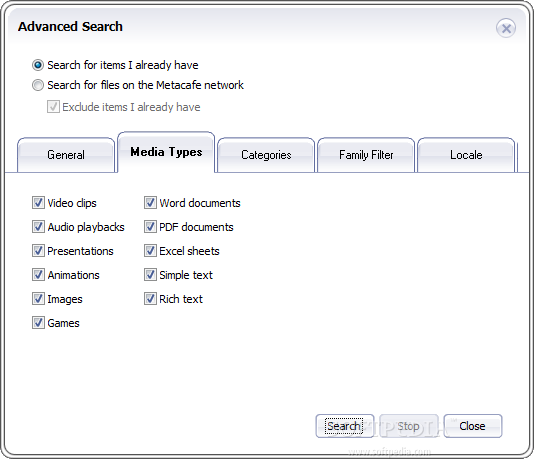Close the Advanced Search dialog with X icon
Viewport: 534px width, 459px height.
tap(506, 28)
